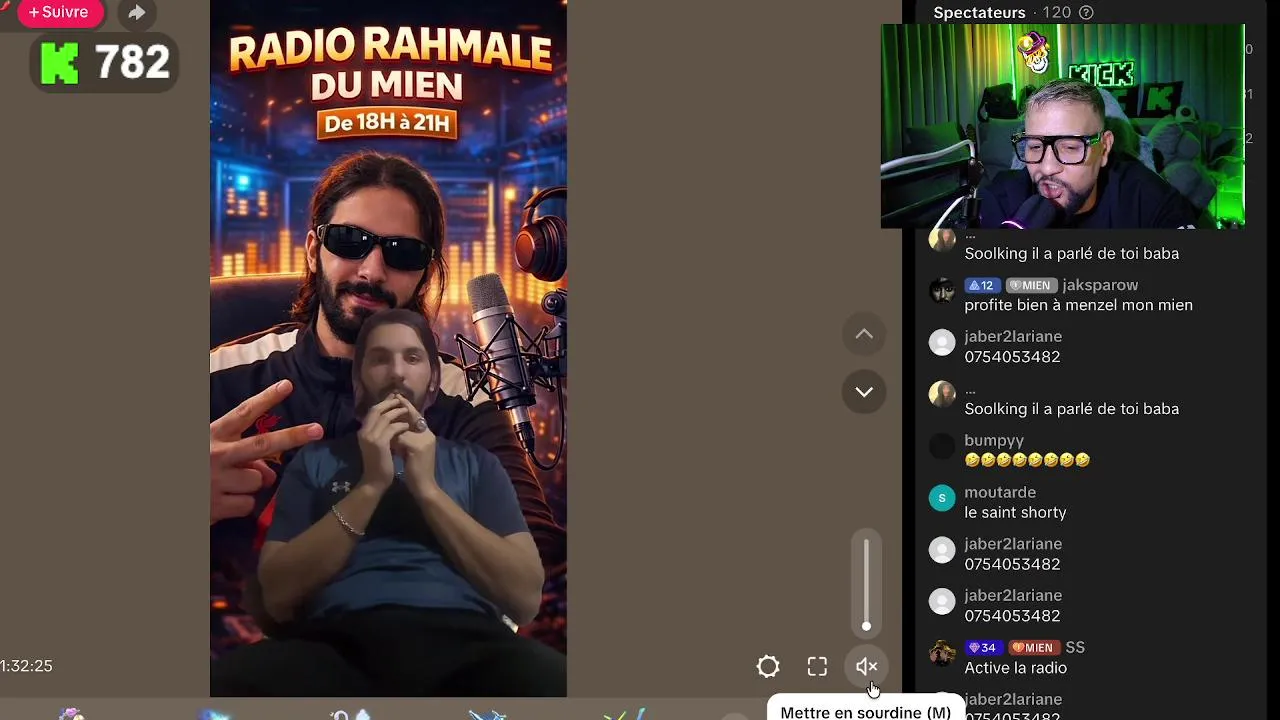The image size is (1280, 720).
Task: Click the 'De 18H à 21H' banner
Action: point(388,124)
